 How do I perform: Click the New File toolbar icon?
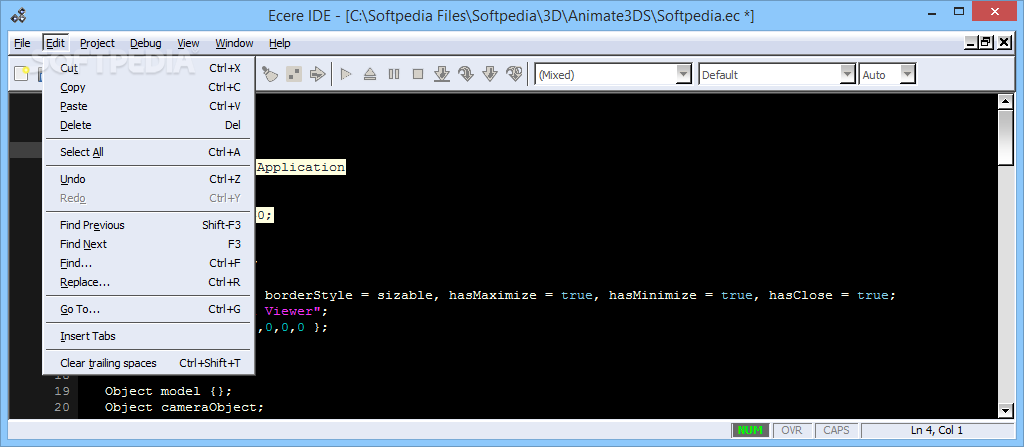(x=22, y=74)
